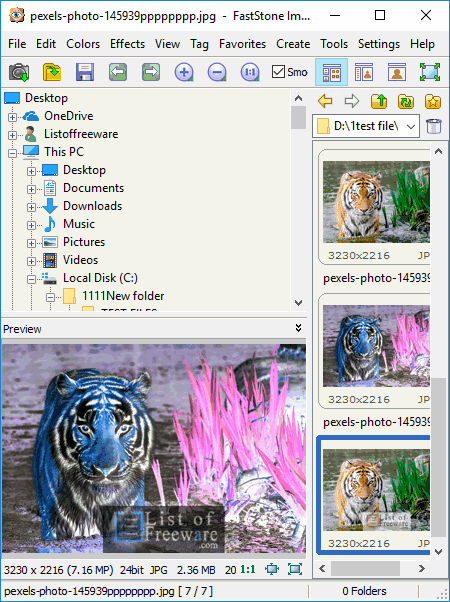The image size is (450, 602).
Task: Click the Open file folder icon
Action: (52, 72)
